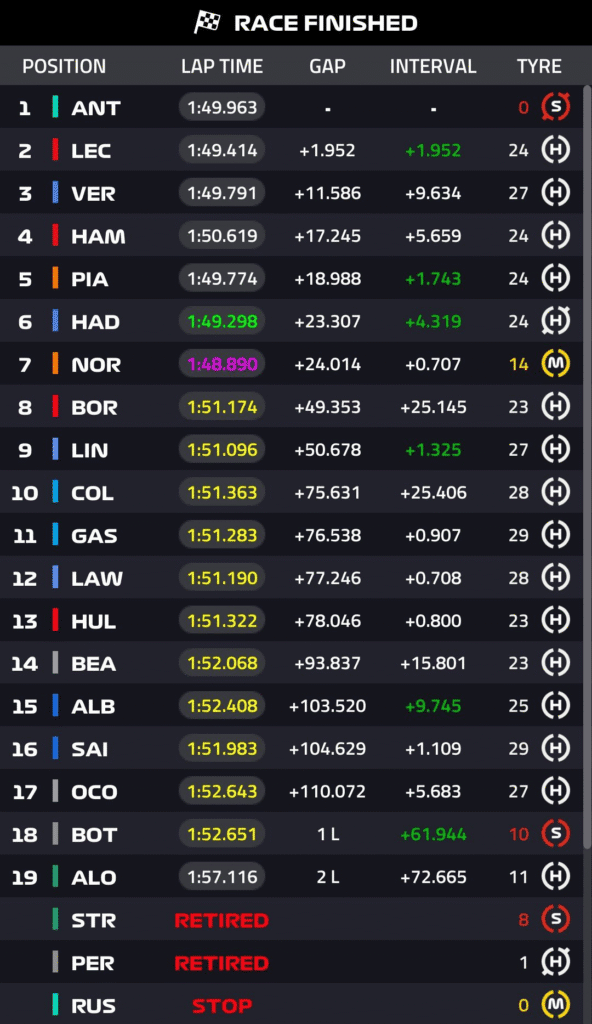Click PER's hard tyre icon
Screen dimensions: 592x1024
[x=555, y=962]
